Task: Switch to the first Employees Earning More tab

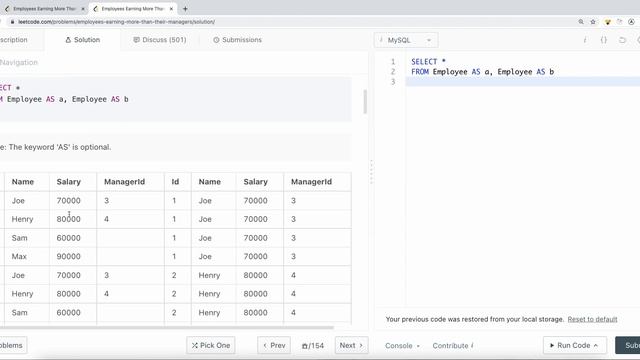Action: [x=44, y=9]
